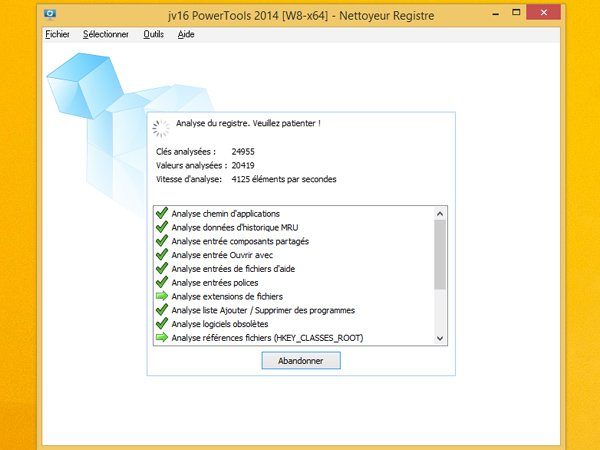Click checkmark beside Analyse chemin d'applications

tap(162, 213)
